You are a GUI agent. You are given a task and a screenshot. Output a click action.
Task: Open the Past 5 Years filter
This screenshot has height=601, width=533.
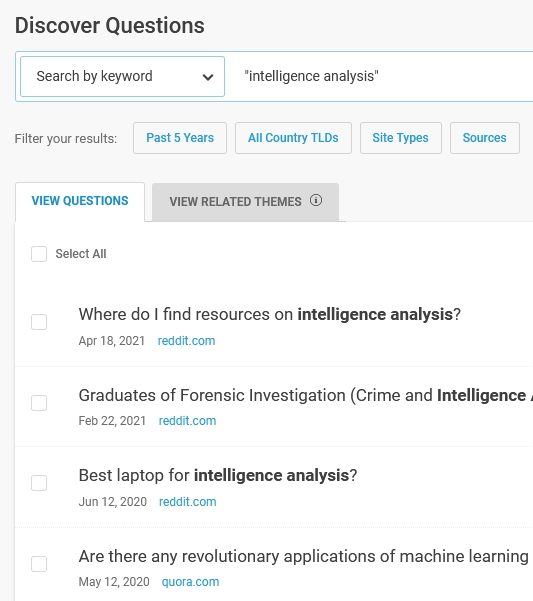tap(180, 138)
